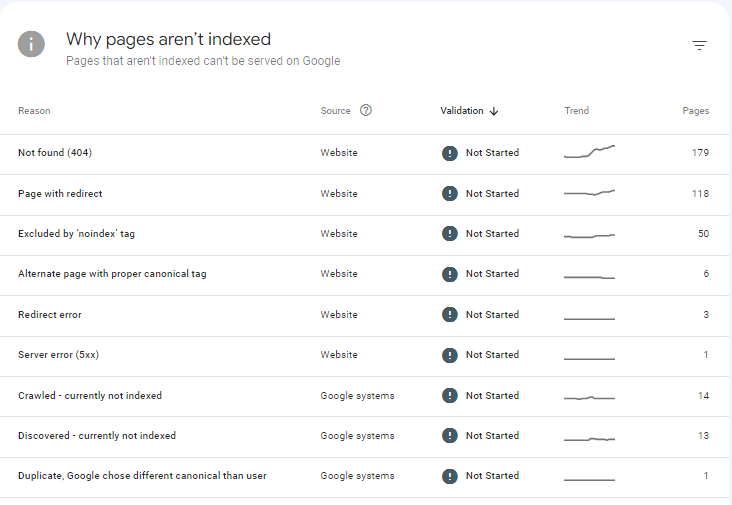Click the 13 pages count

[x=704, y=436]
